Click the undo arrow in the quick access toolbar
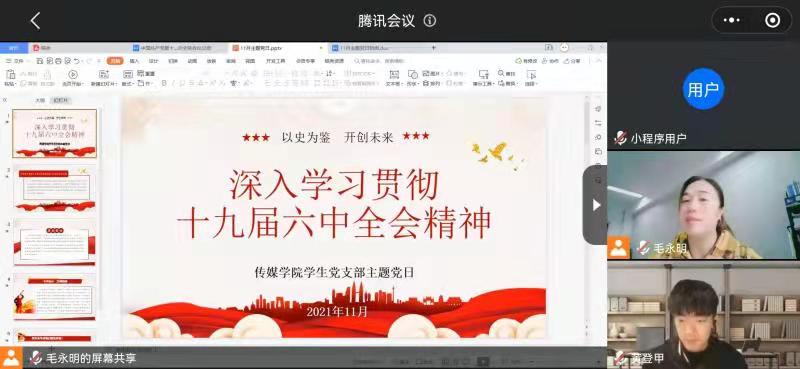 coord(76,61)
